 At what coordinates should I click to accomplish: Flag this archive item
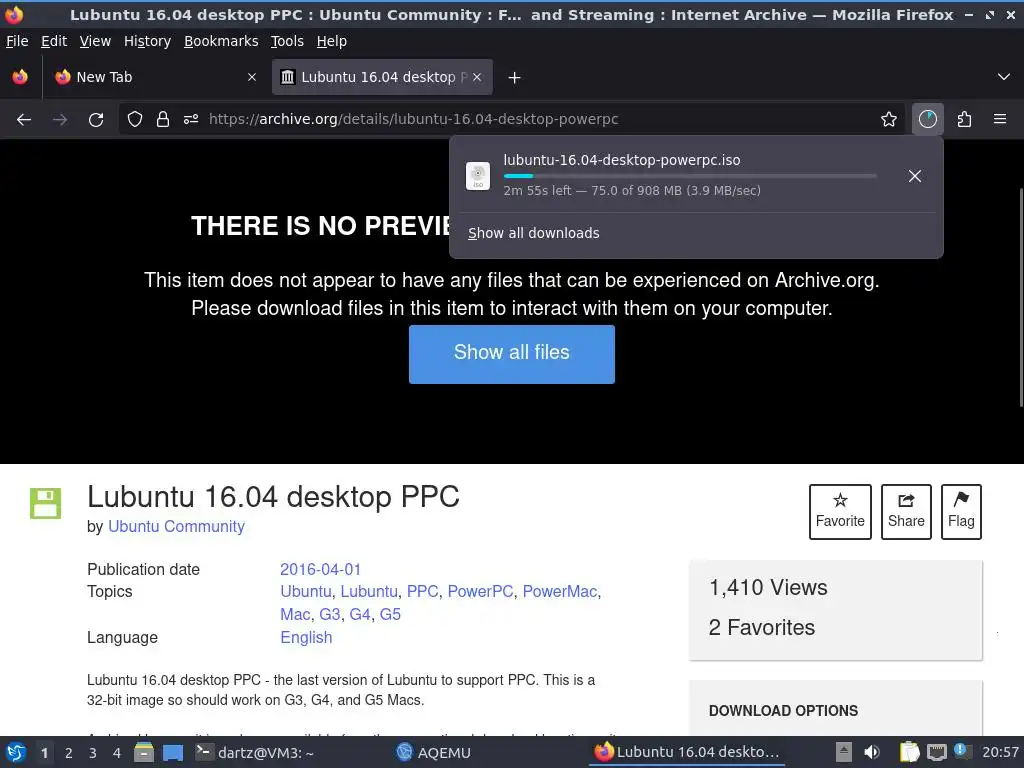961,511
